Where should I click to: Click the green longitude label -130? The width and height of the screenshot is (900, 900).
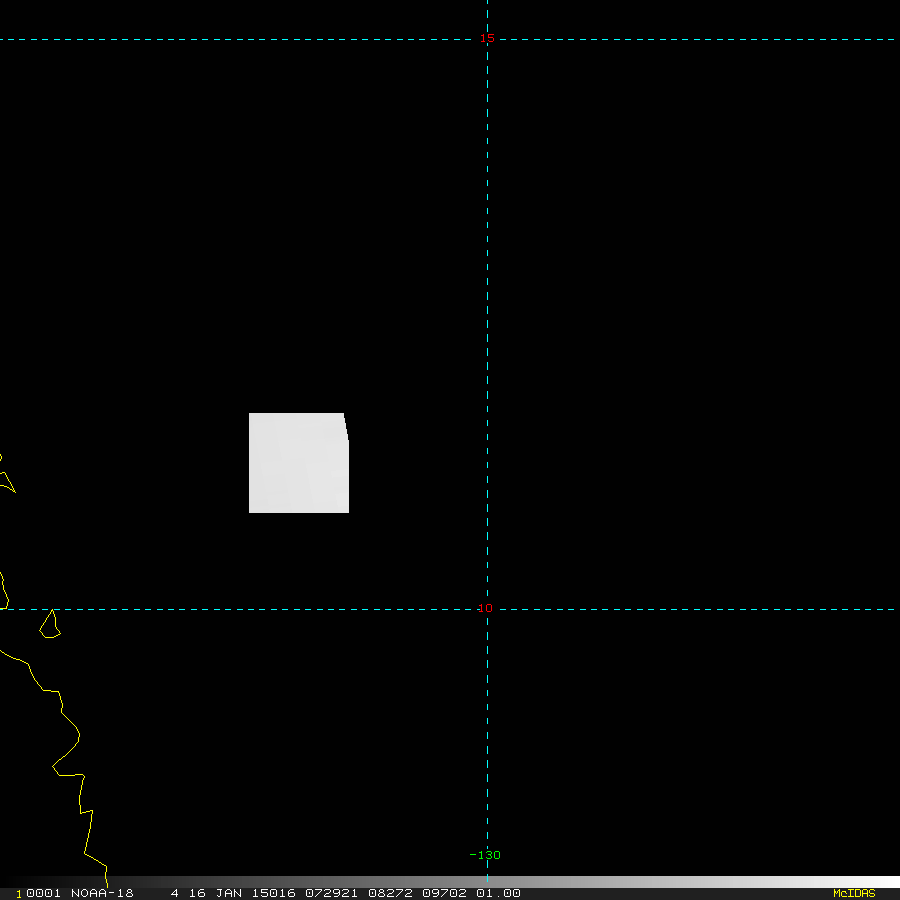[x=485, y=855]
